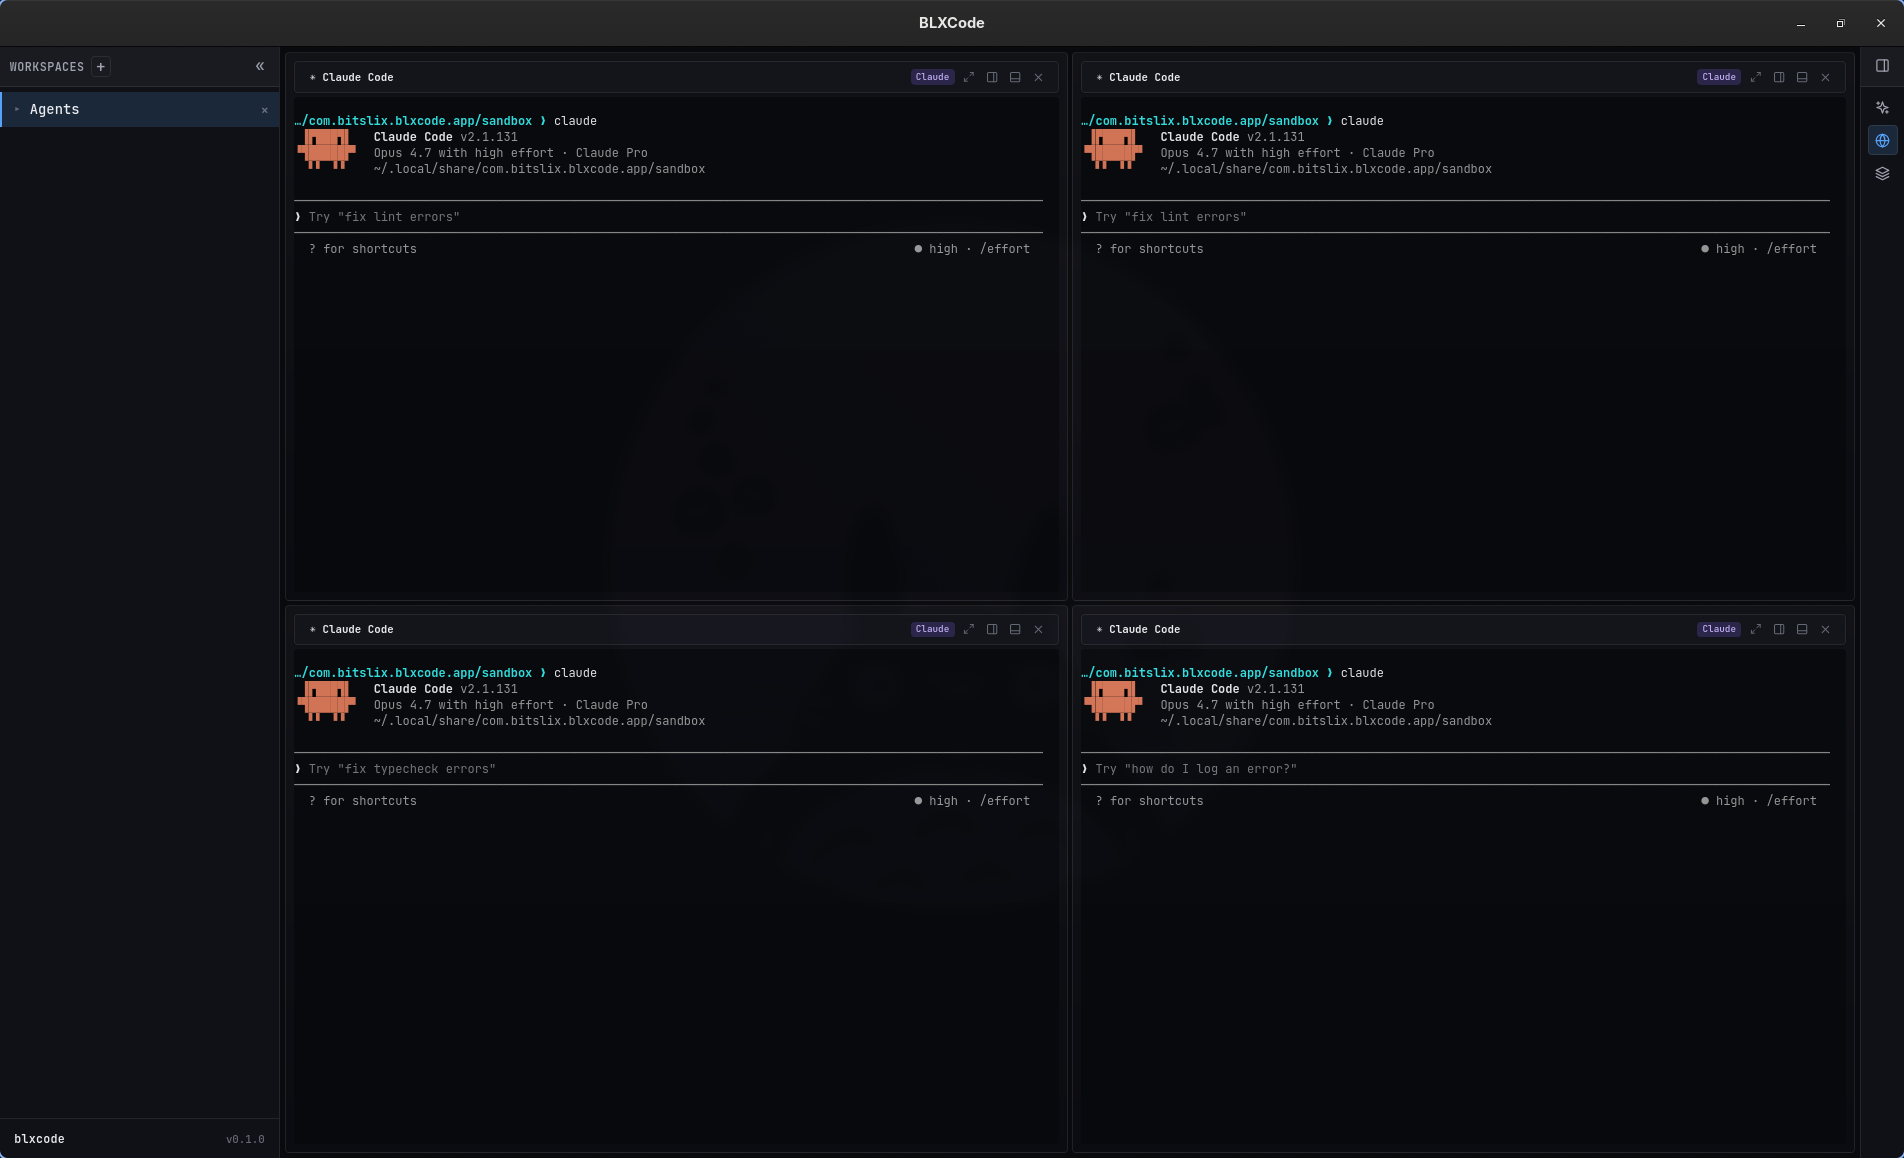Split the "fix typecheck errors" pane into rows
Screen dimensions: 1904x1158
coord(1015,629)
